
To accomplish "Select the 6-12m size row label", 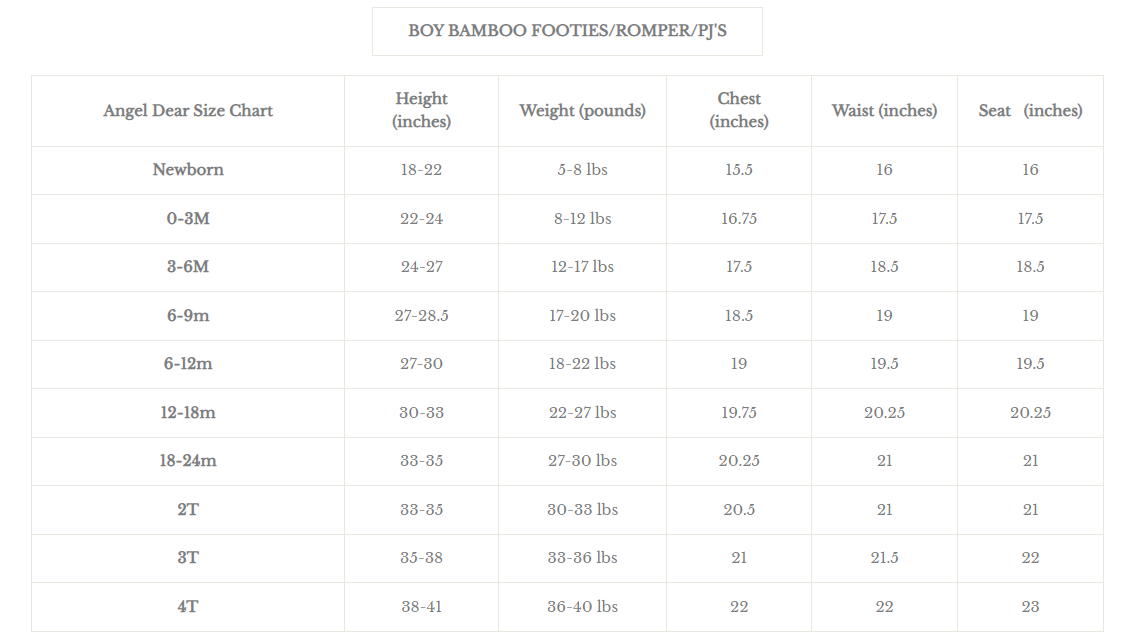I will click(188, 364).
